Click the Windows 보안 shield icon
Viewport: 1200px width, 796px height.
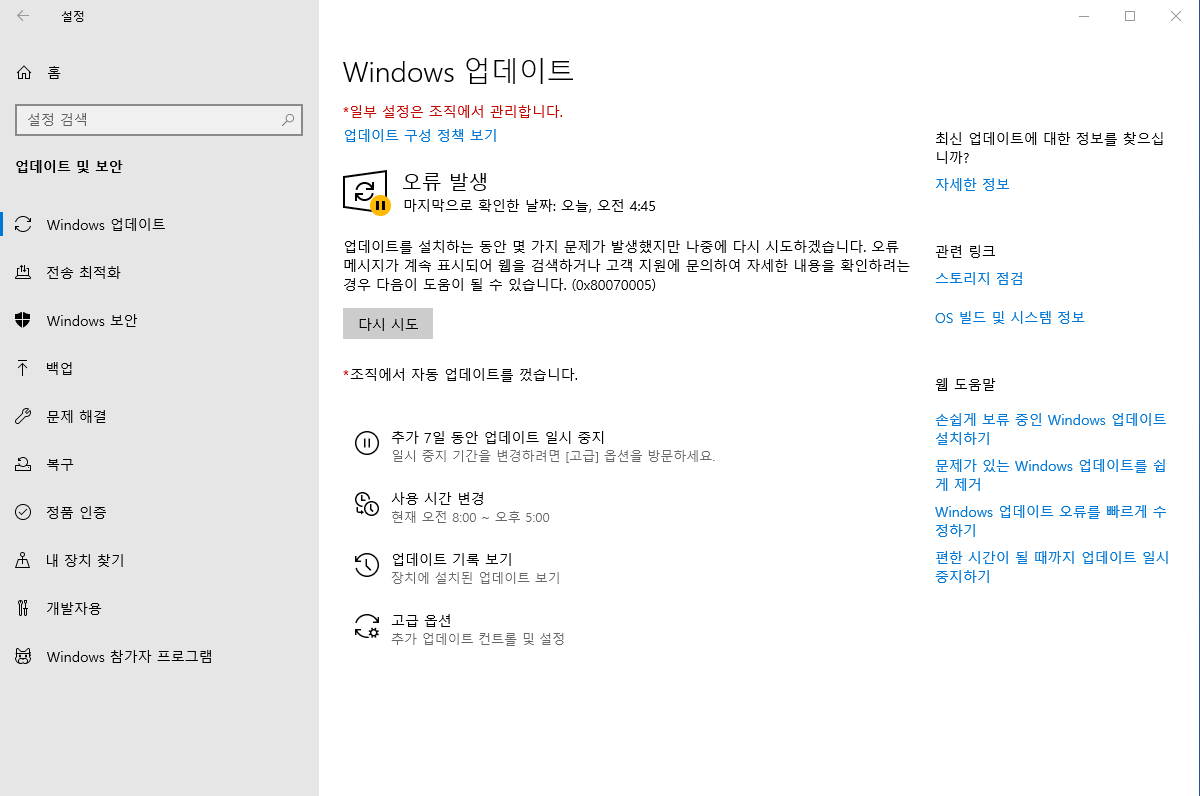tap(24, 320)
